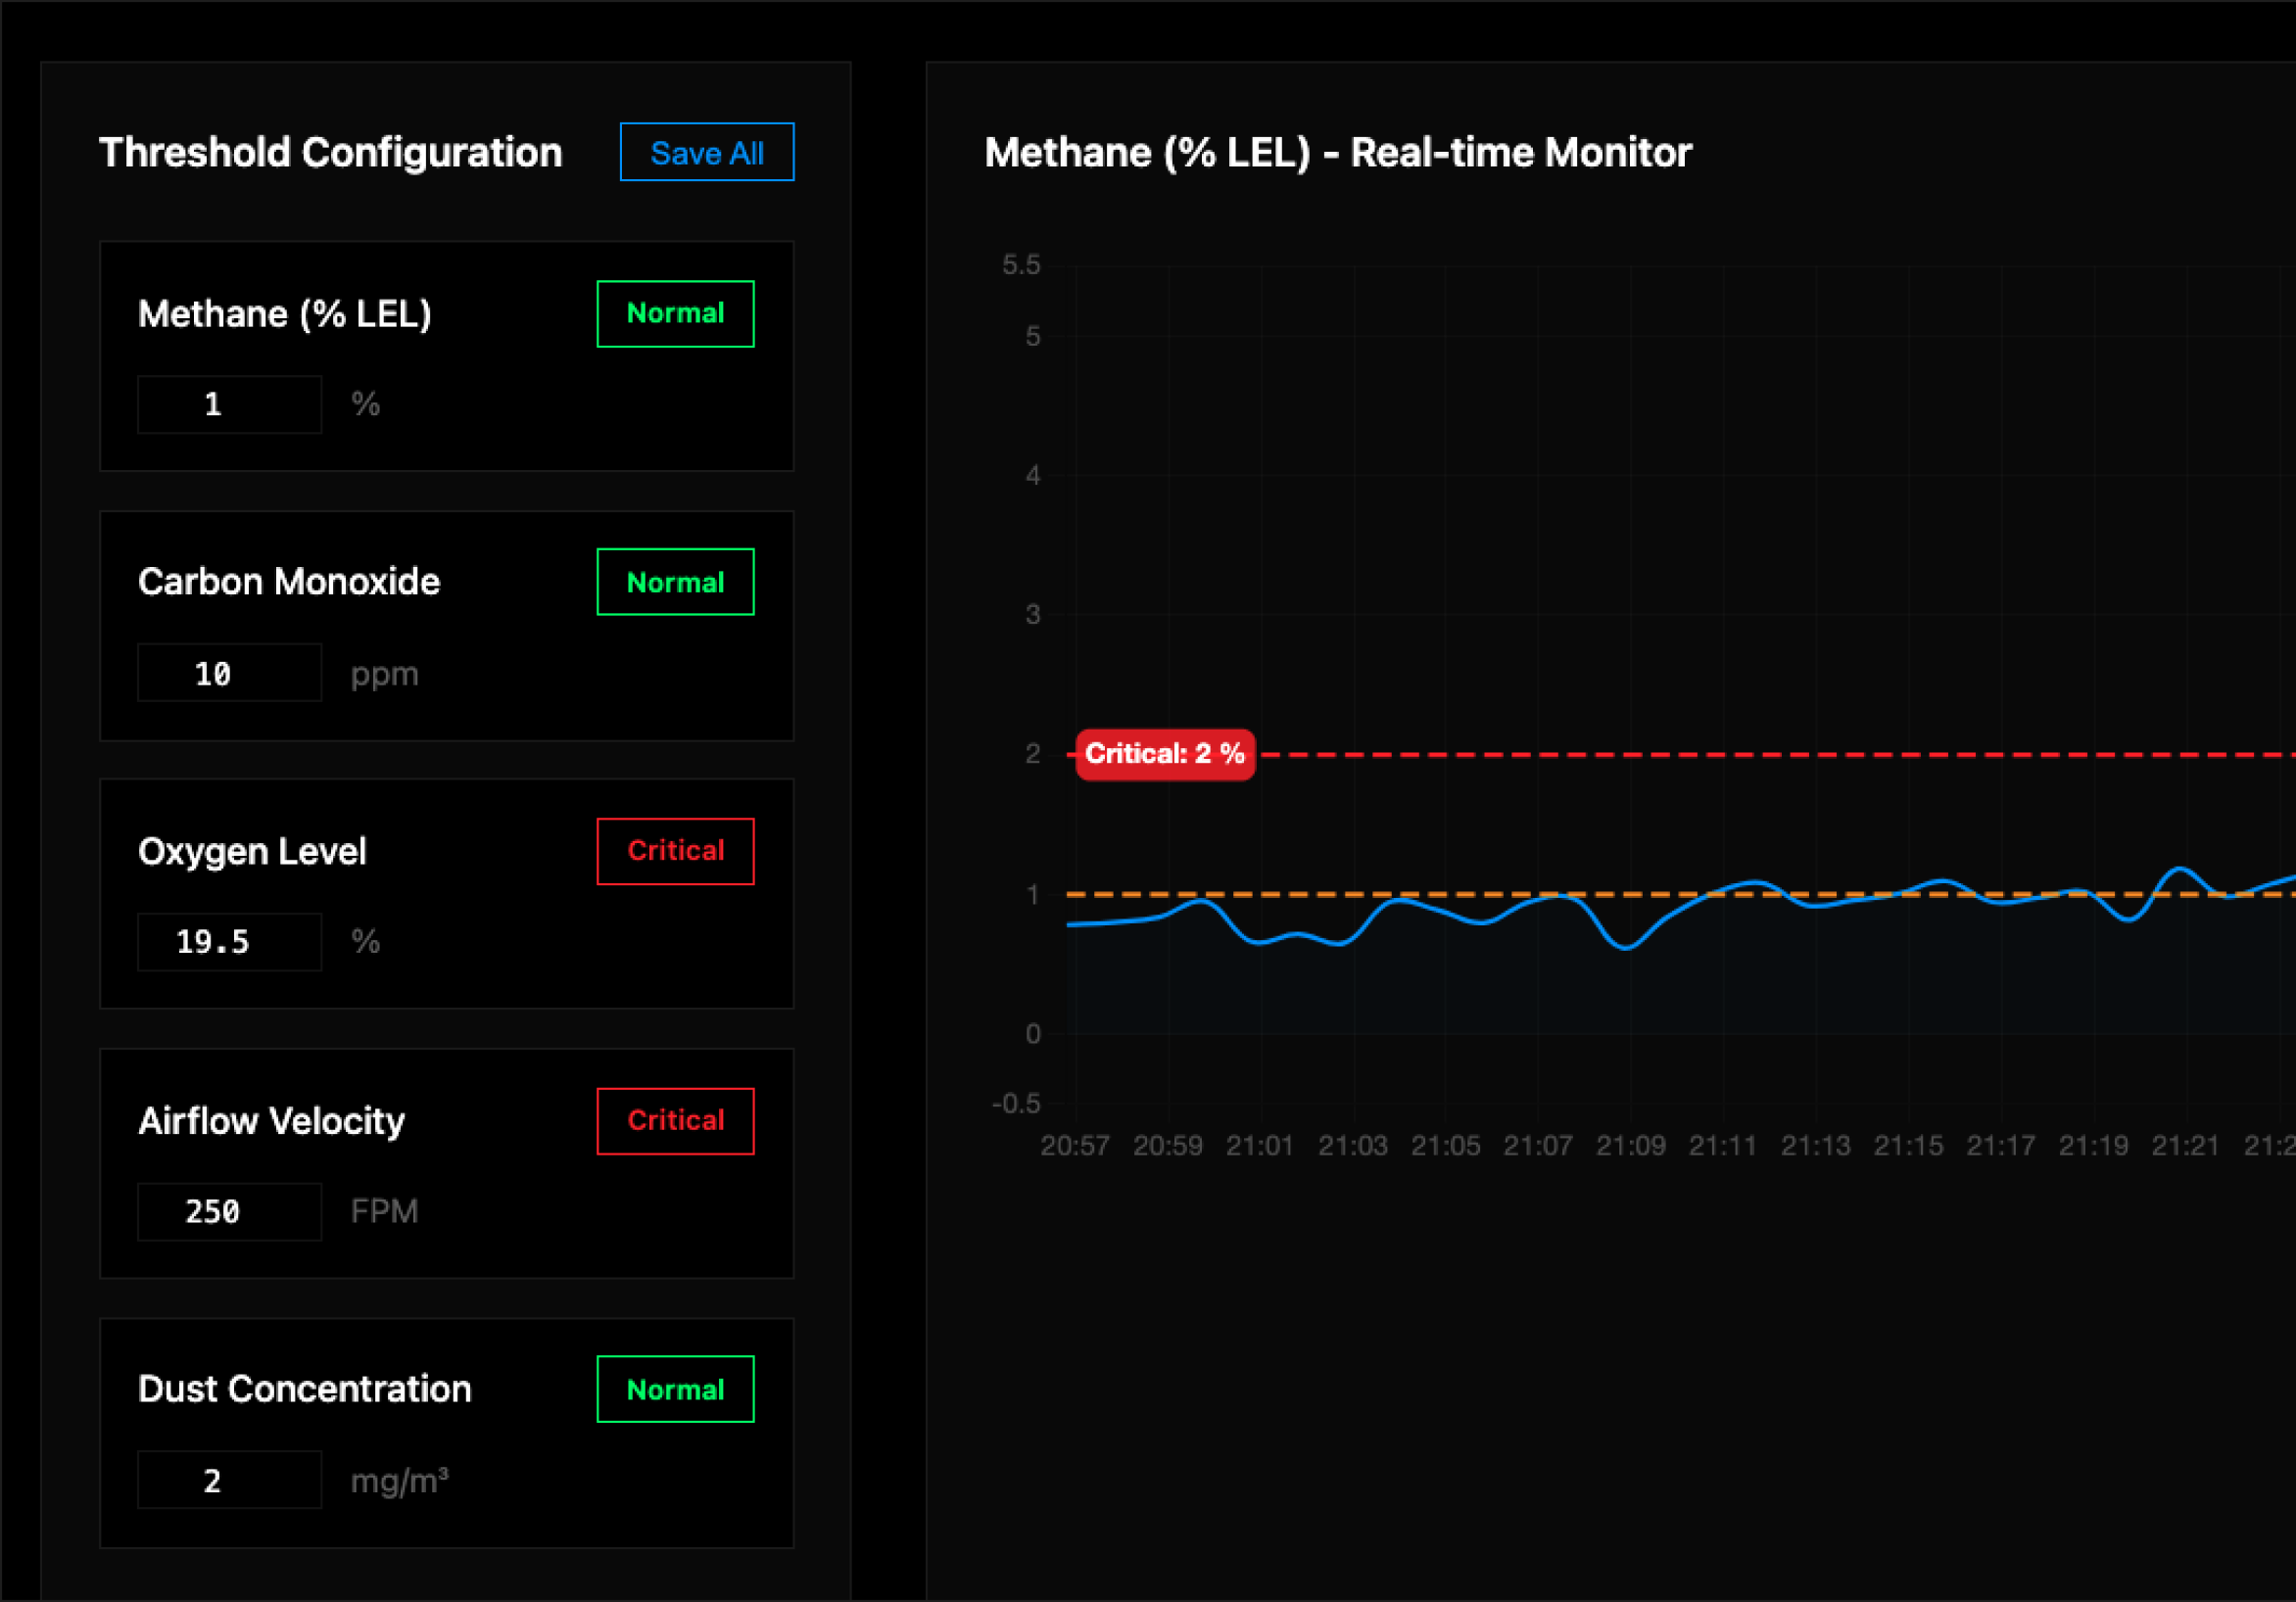The image size is (2296, 1602).
Task: Click the Critical status badge for Airflow Velocity
Action: tap(675, 1120)
